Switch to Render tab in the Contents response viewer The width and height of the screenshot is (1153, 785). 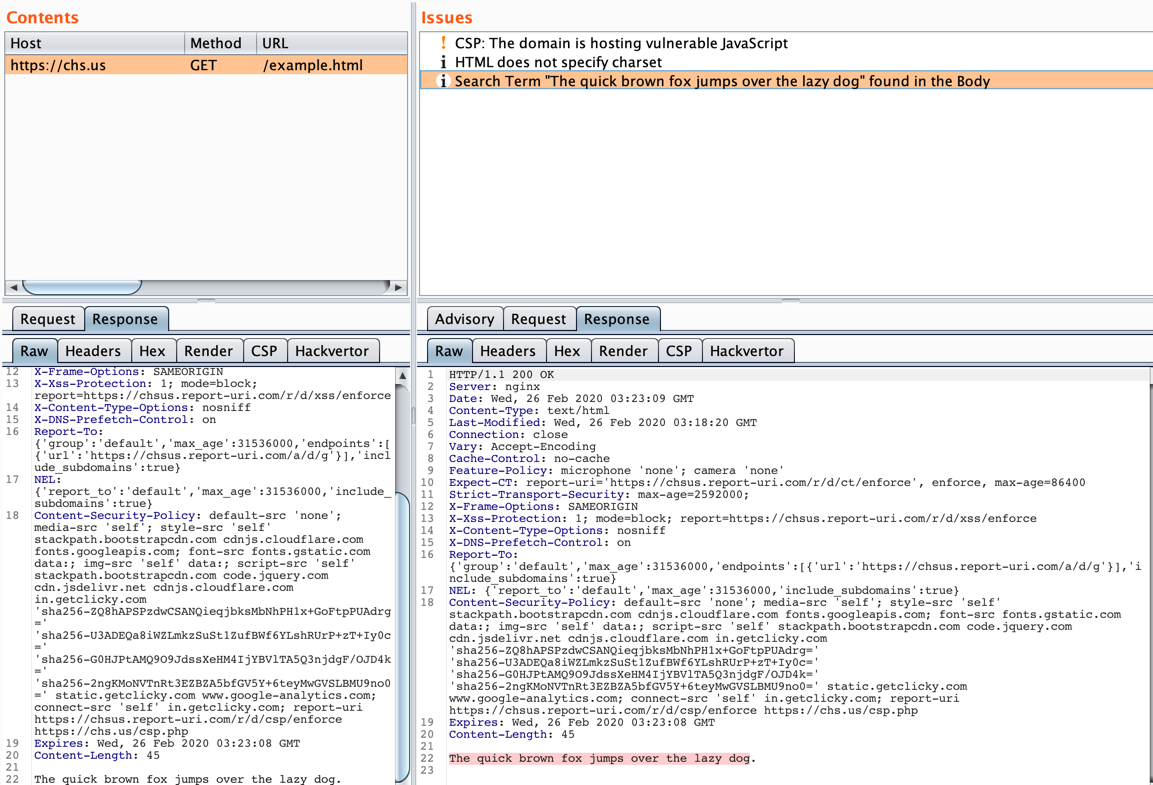point(208,351)
